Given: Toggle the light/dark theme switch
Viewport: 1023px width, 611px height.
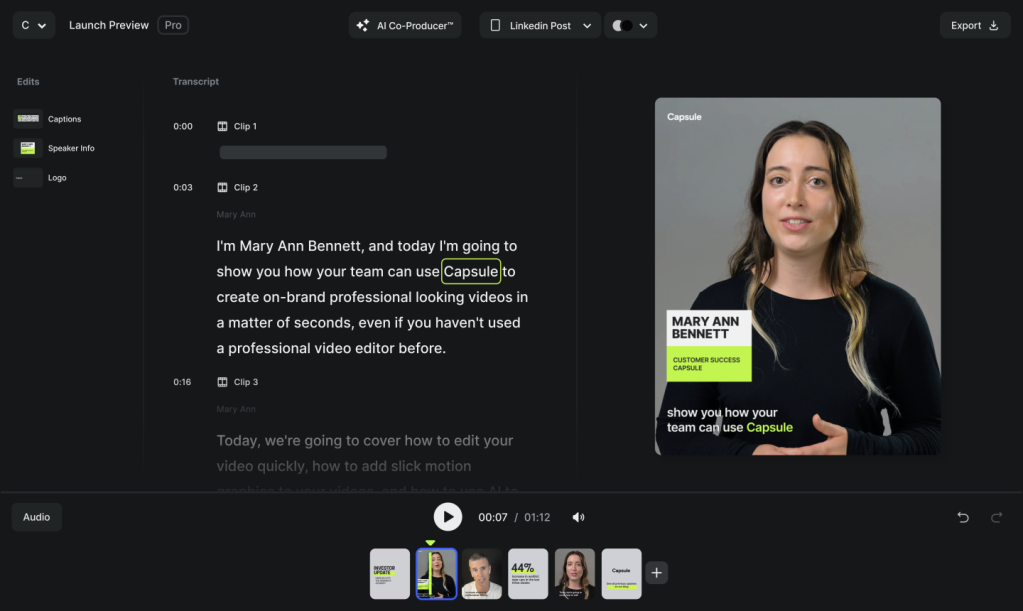Looking at the screenshot, I should tap(622, 25).
